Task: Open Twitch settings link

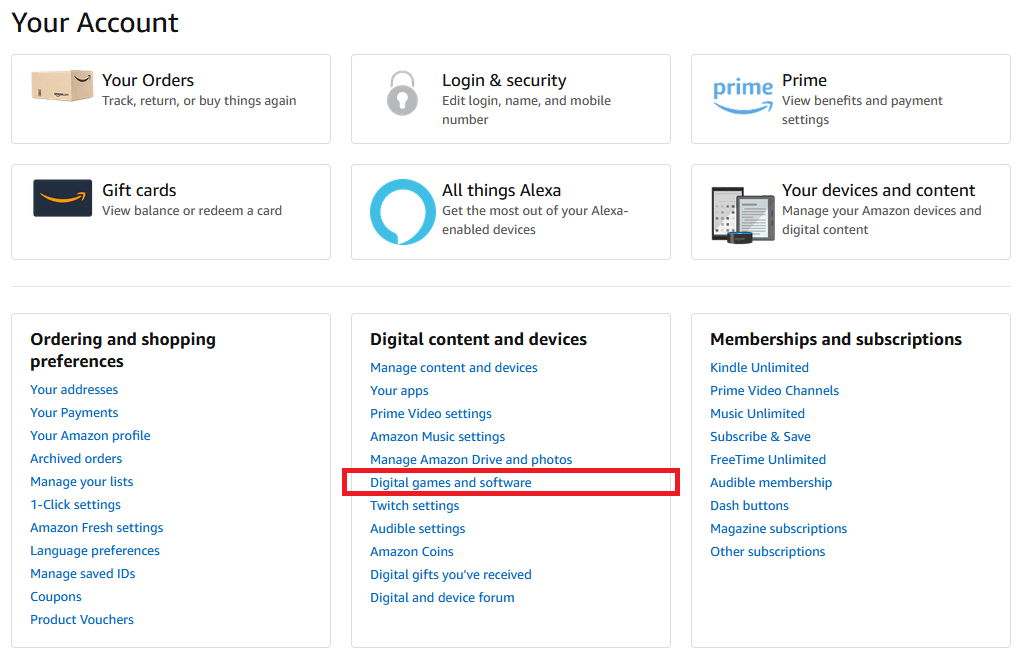Action: point(415,506)
